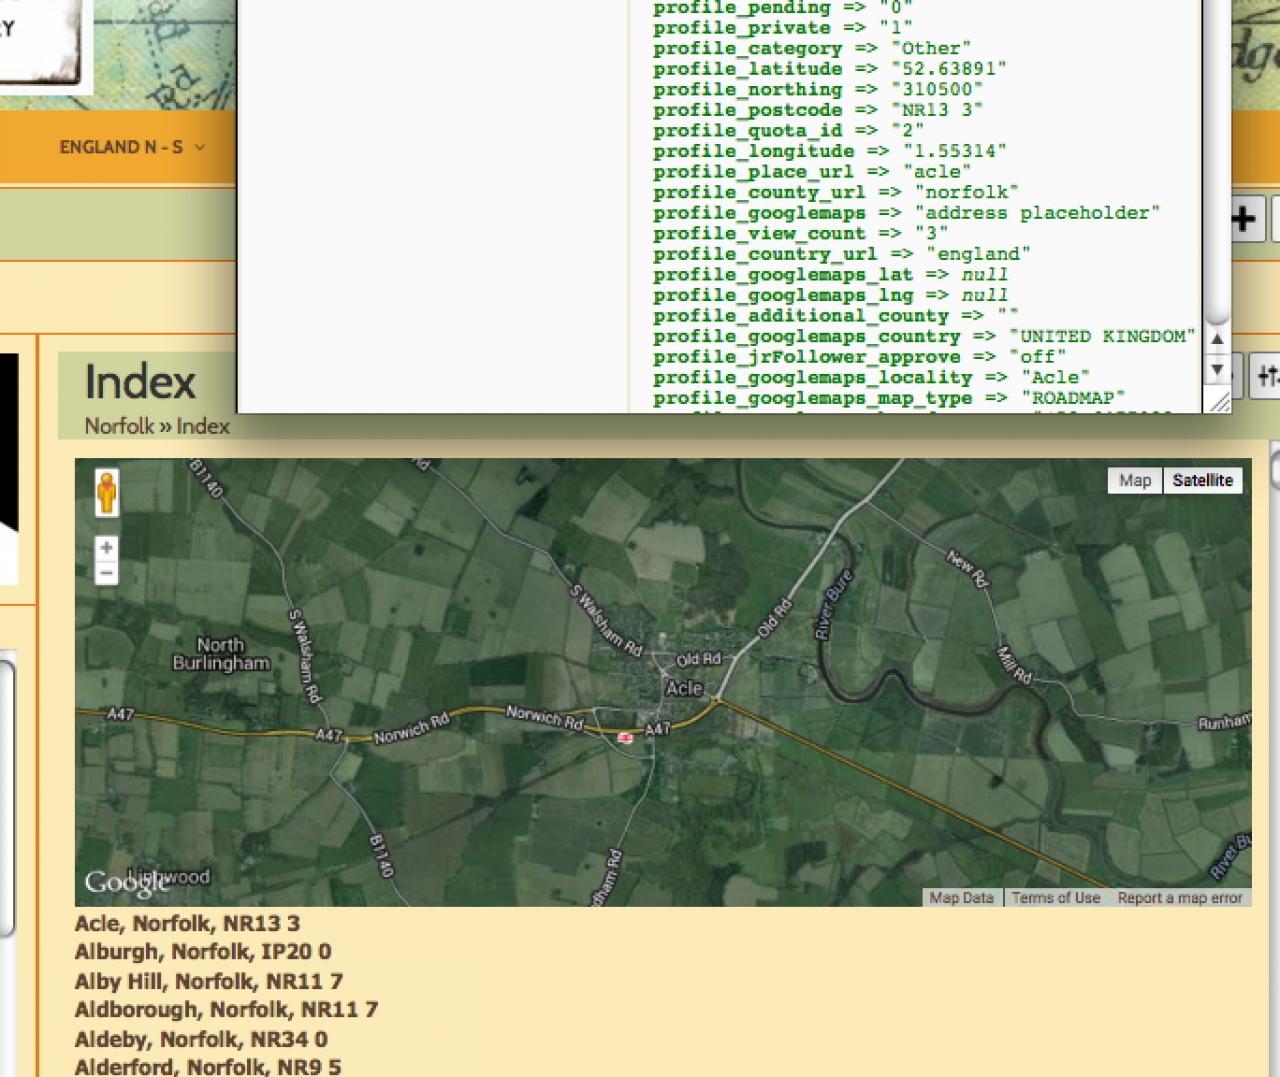Open the Alby Hill, Norfolk, NR11 7 entry
1280x1077 pixels.
pos(208,981)
